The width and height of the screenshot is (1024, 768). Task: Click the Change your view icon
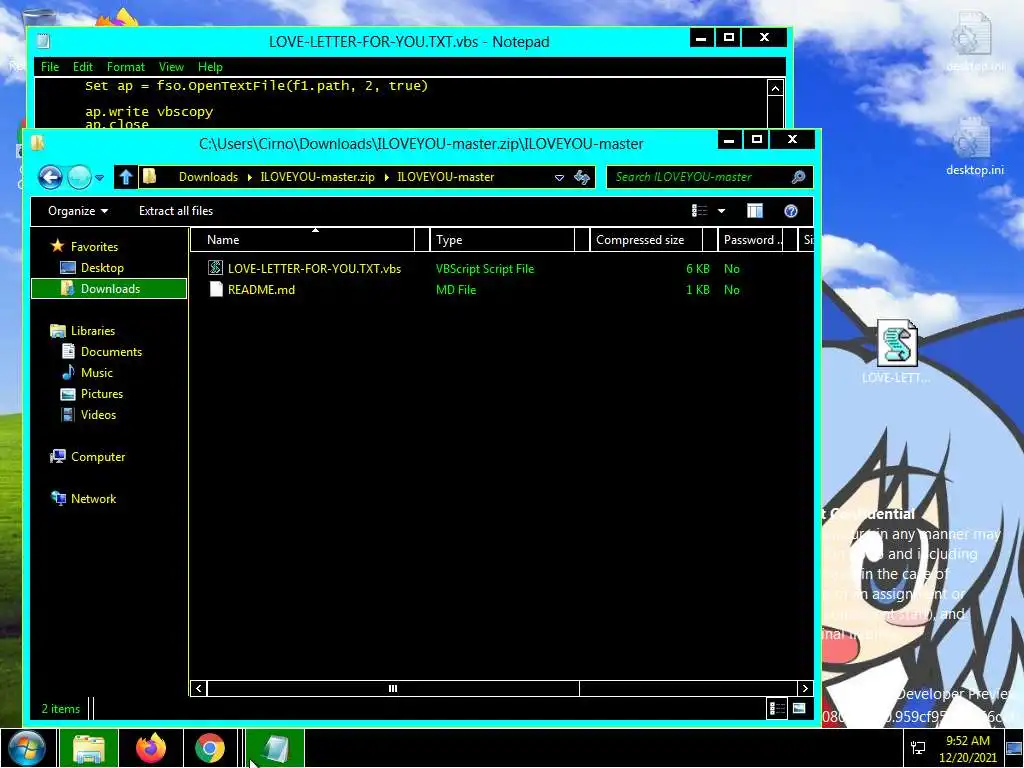pyautogui.click(x=699, y=211)
